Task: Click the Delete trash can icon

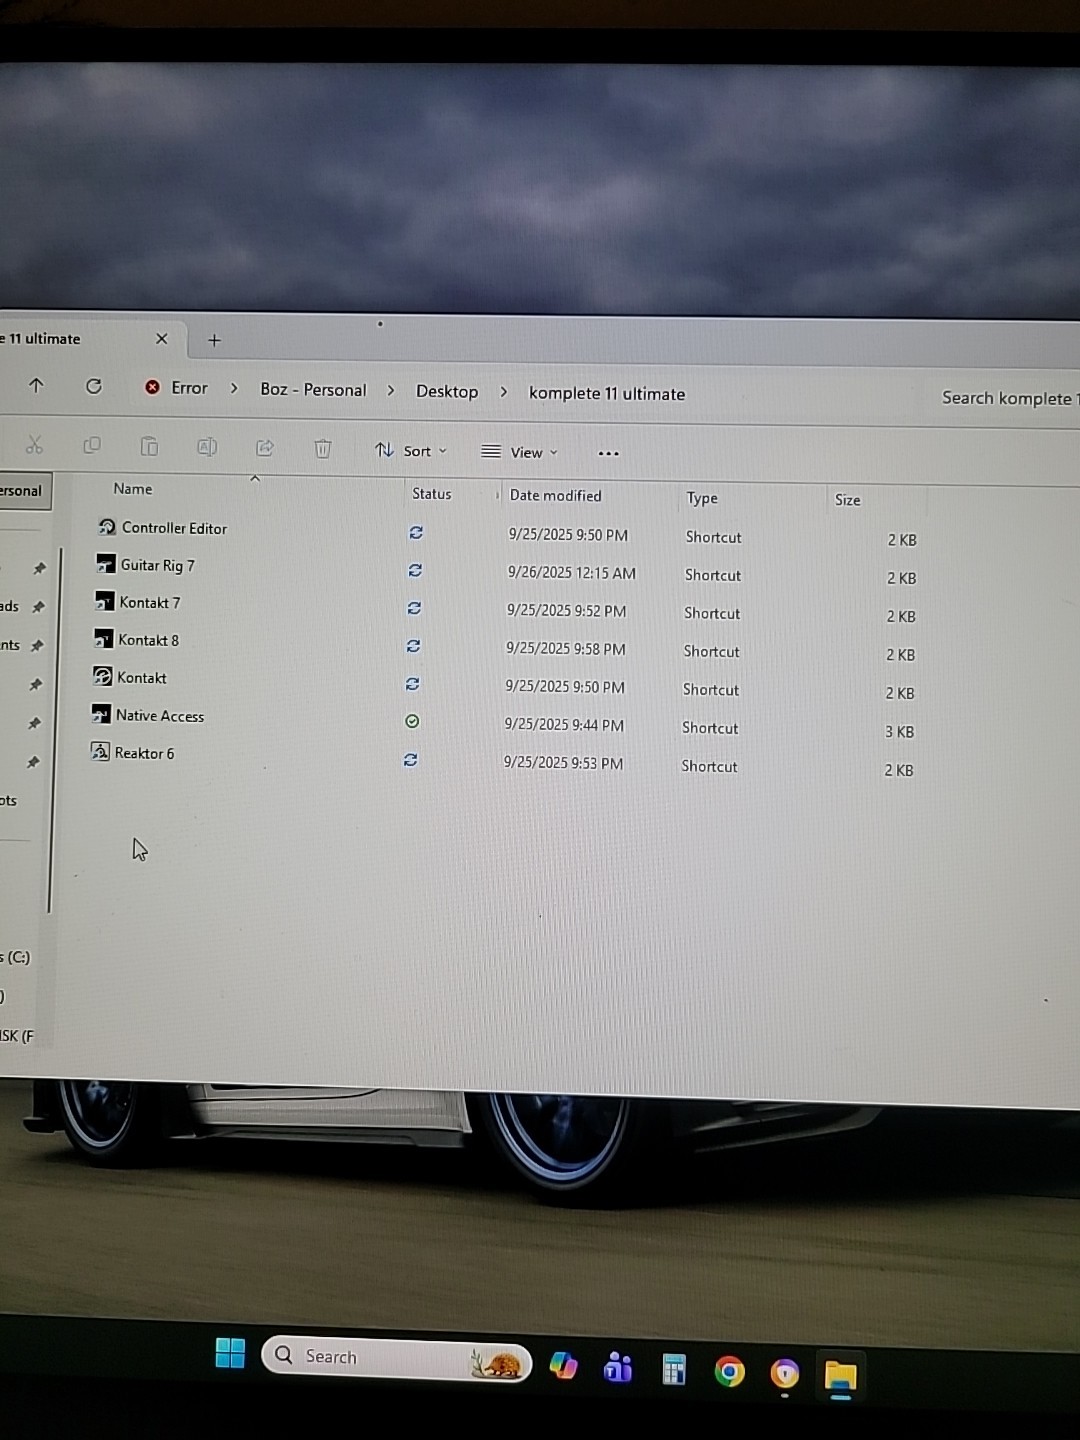Action: tap(323, 449)
